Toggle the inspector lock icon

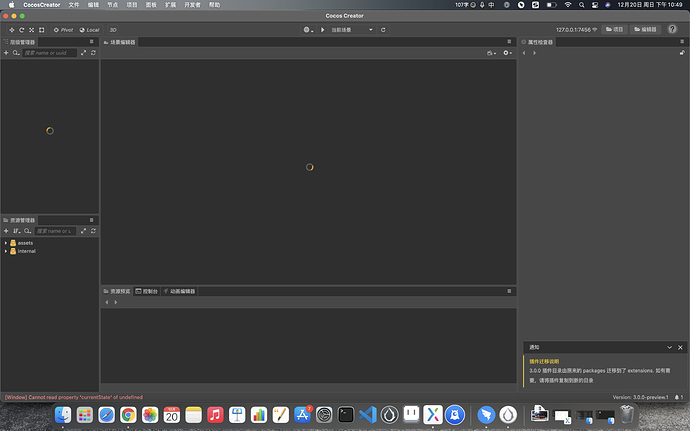click(682, 53)
